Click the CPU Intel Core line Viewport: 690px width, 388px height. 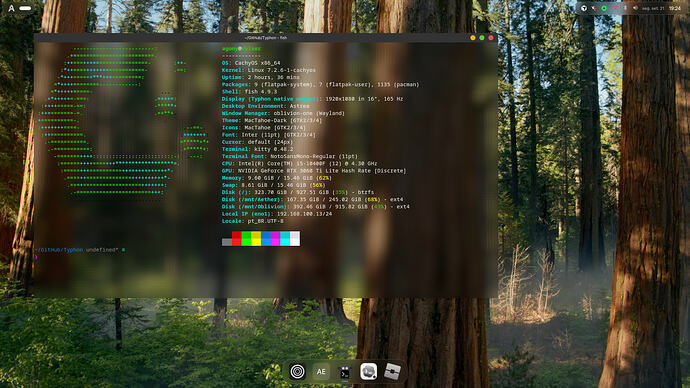point(299,163)
